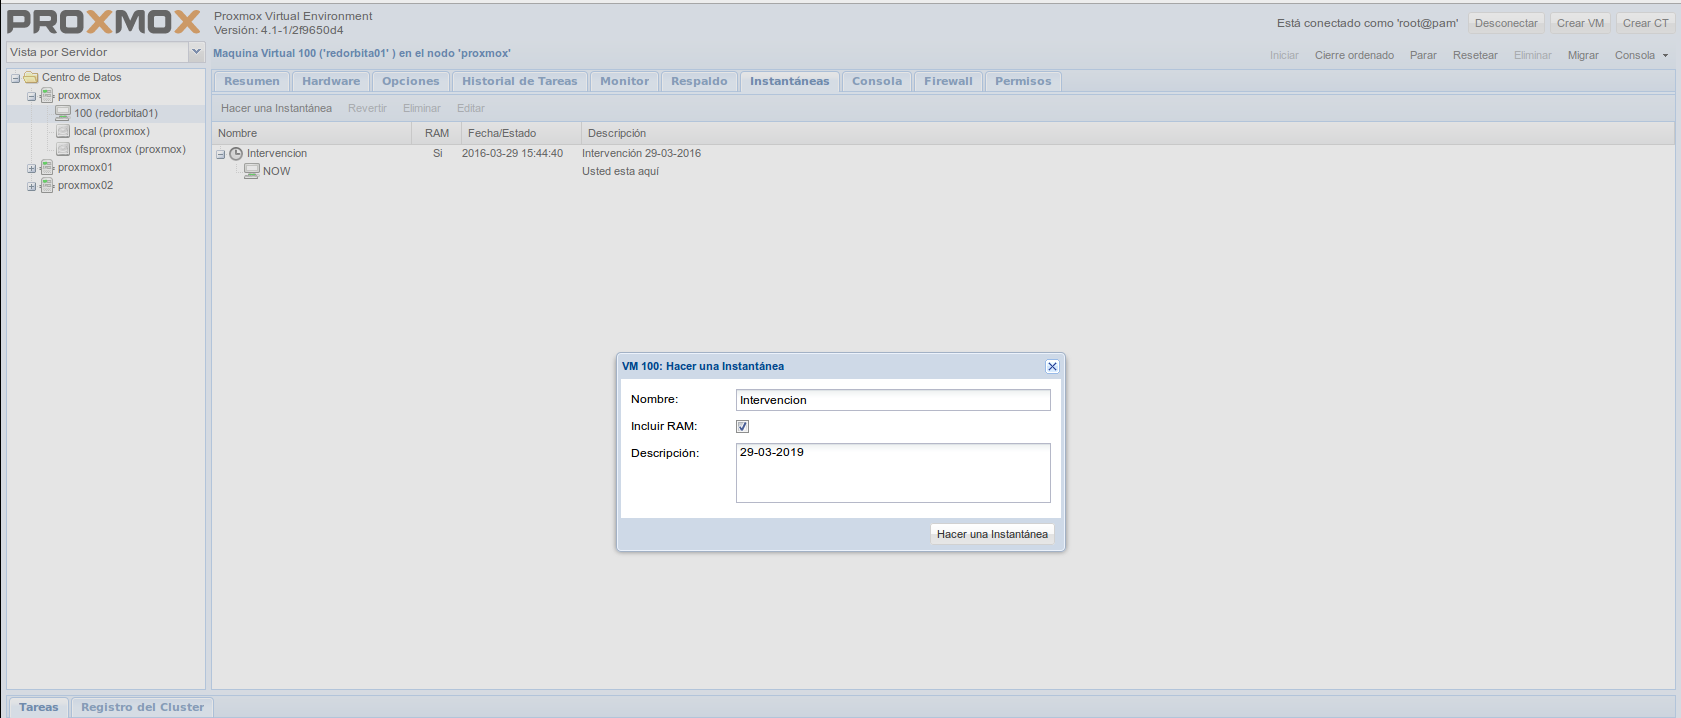Click the proxmox02 node server icon
The height and width of the screenshot is (718, 1681).
click(x=47, y=186)
